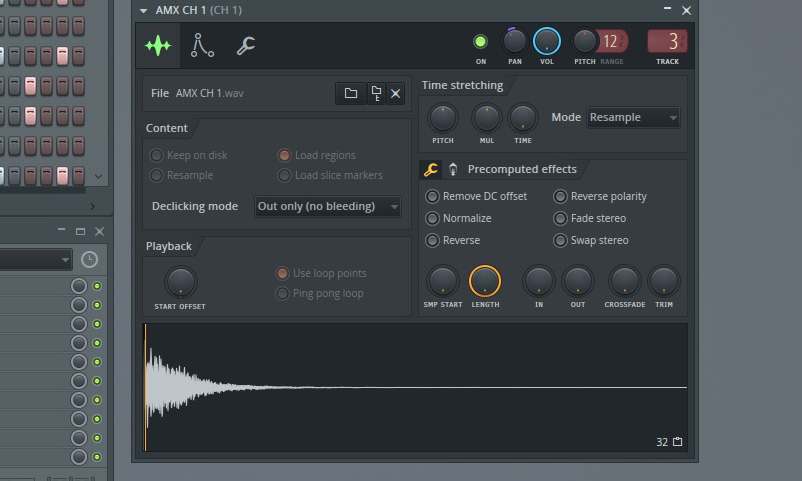The image size is (802, 481).
Task: Click the VOL knob
Action: 547,41
